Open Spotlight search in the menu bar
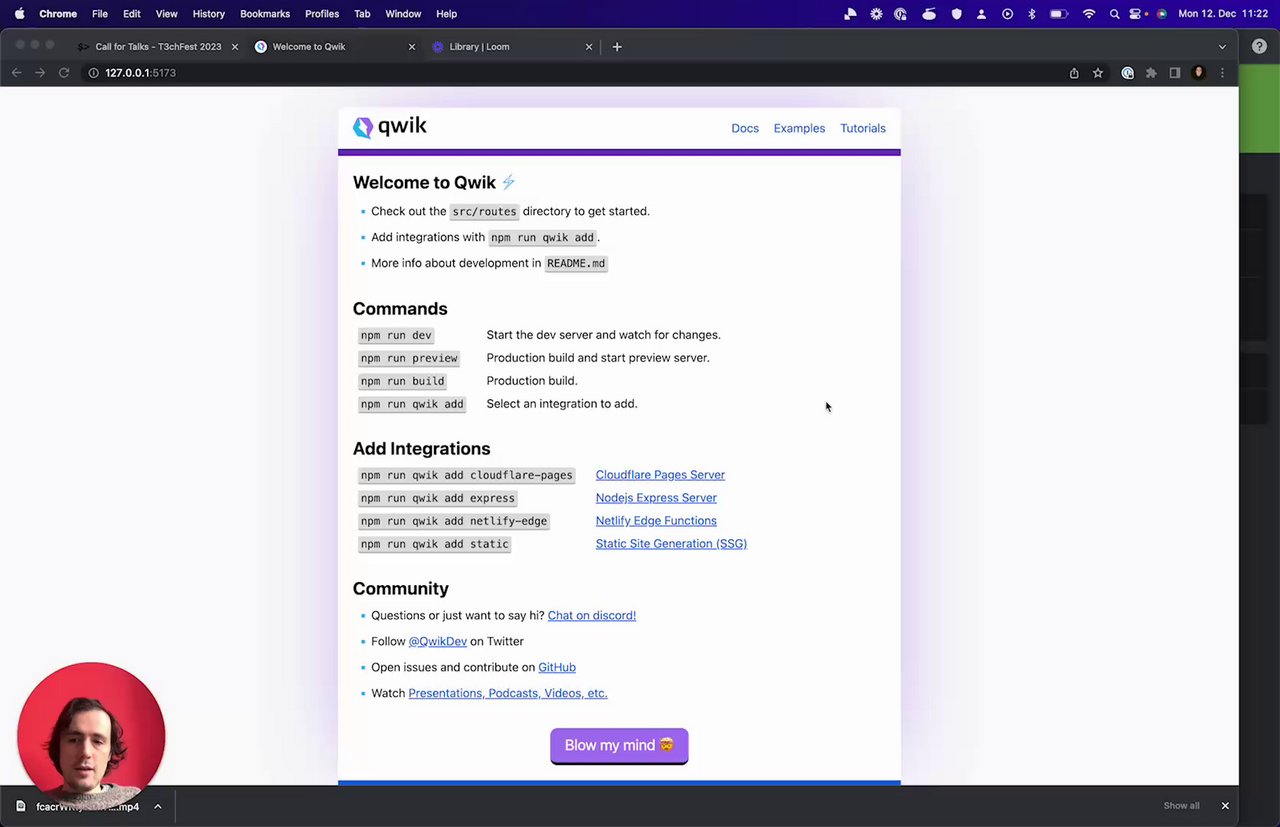 point(1114,14)
